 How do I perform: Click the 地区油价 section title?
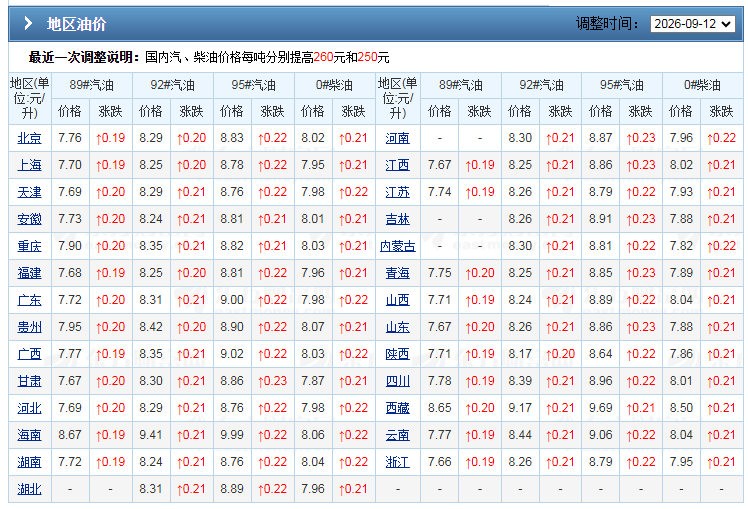[x=76, y=24]
